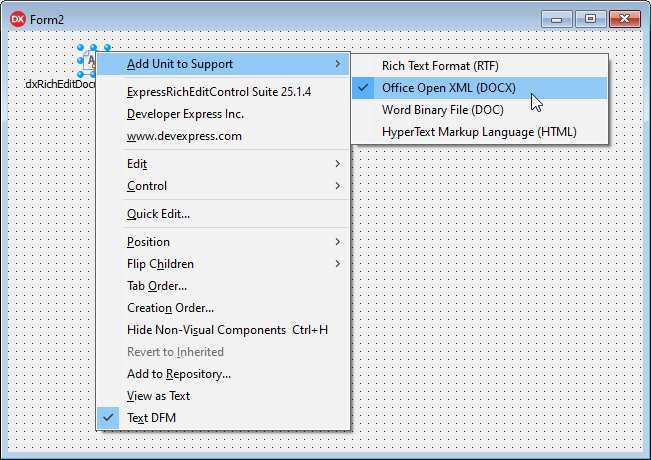Choose Word Binary File (DOC)
Screen dimensions: 651x460
click(x=480, y=110)
